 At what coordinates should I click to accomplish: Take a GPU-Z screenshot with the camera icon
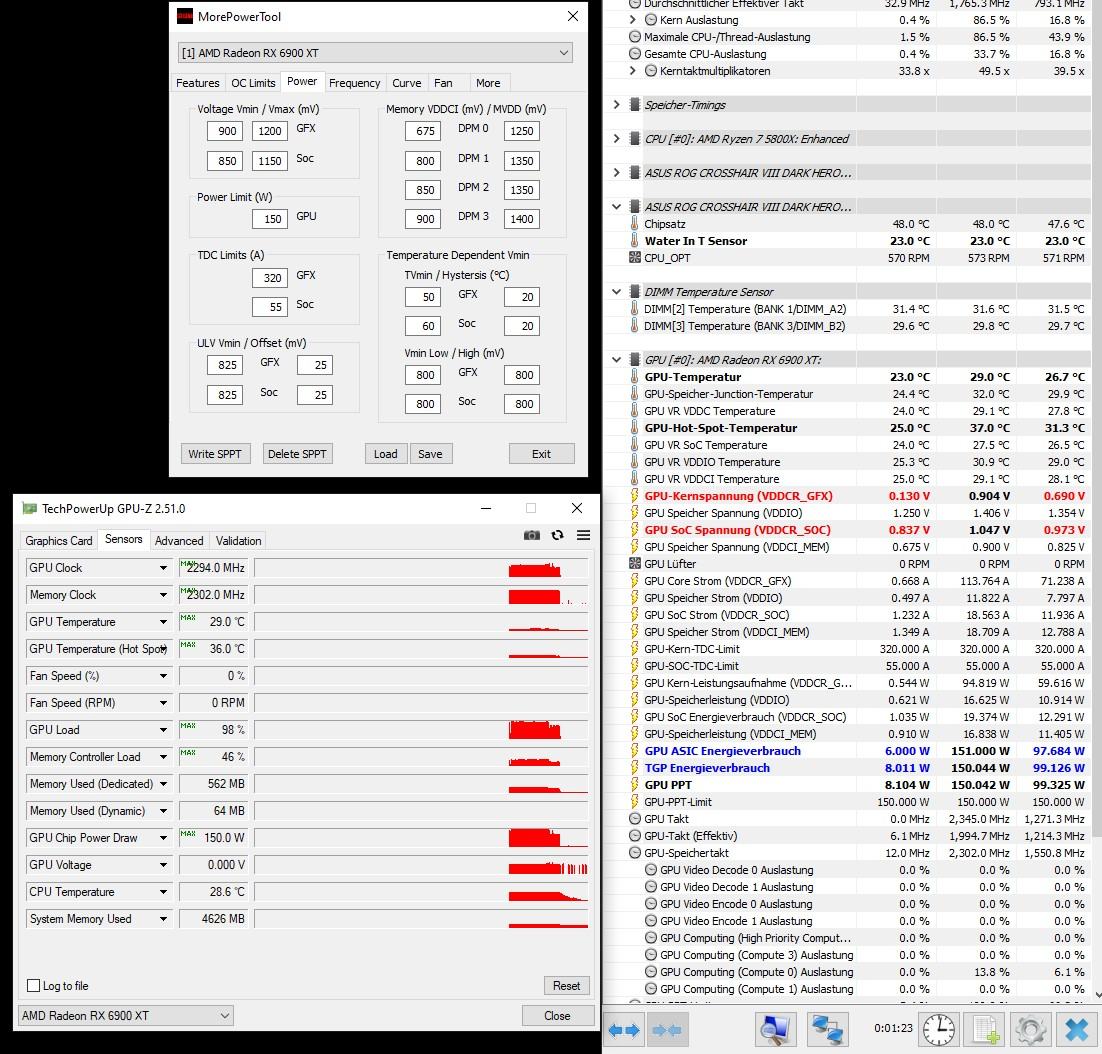click(x=532, y=535)
